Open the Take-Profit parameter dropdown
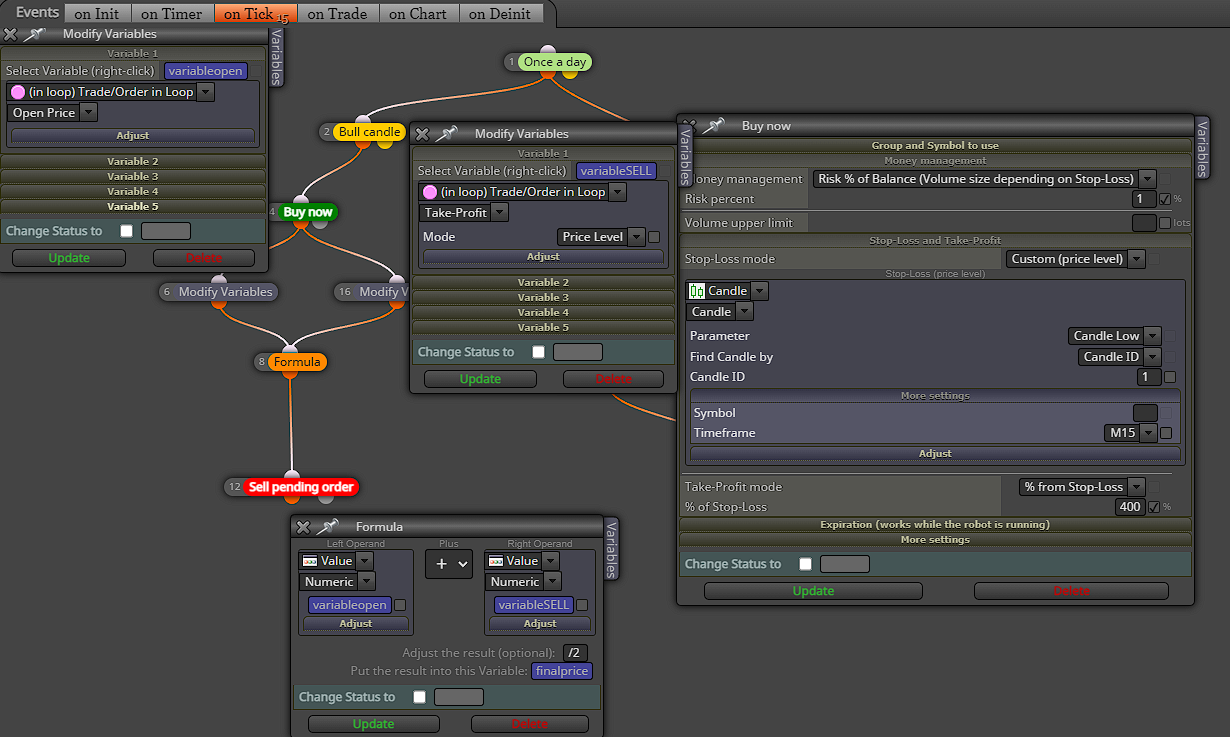This screenshot has height=737, width=1230. [464, 212]
